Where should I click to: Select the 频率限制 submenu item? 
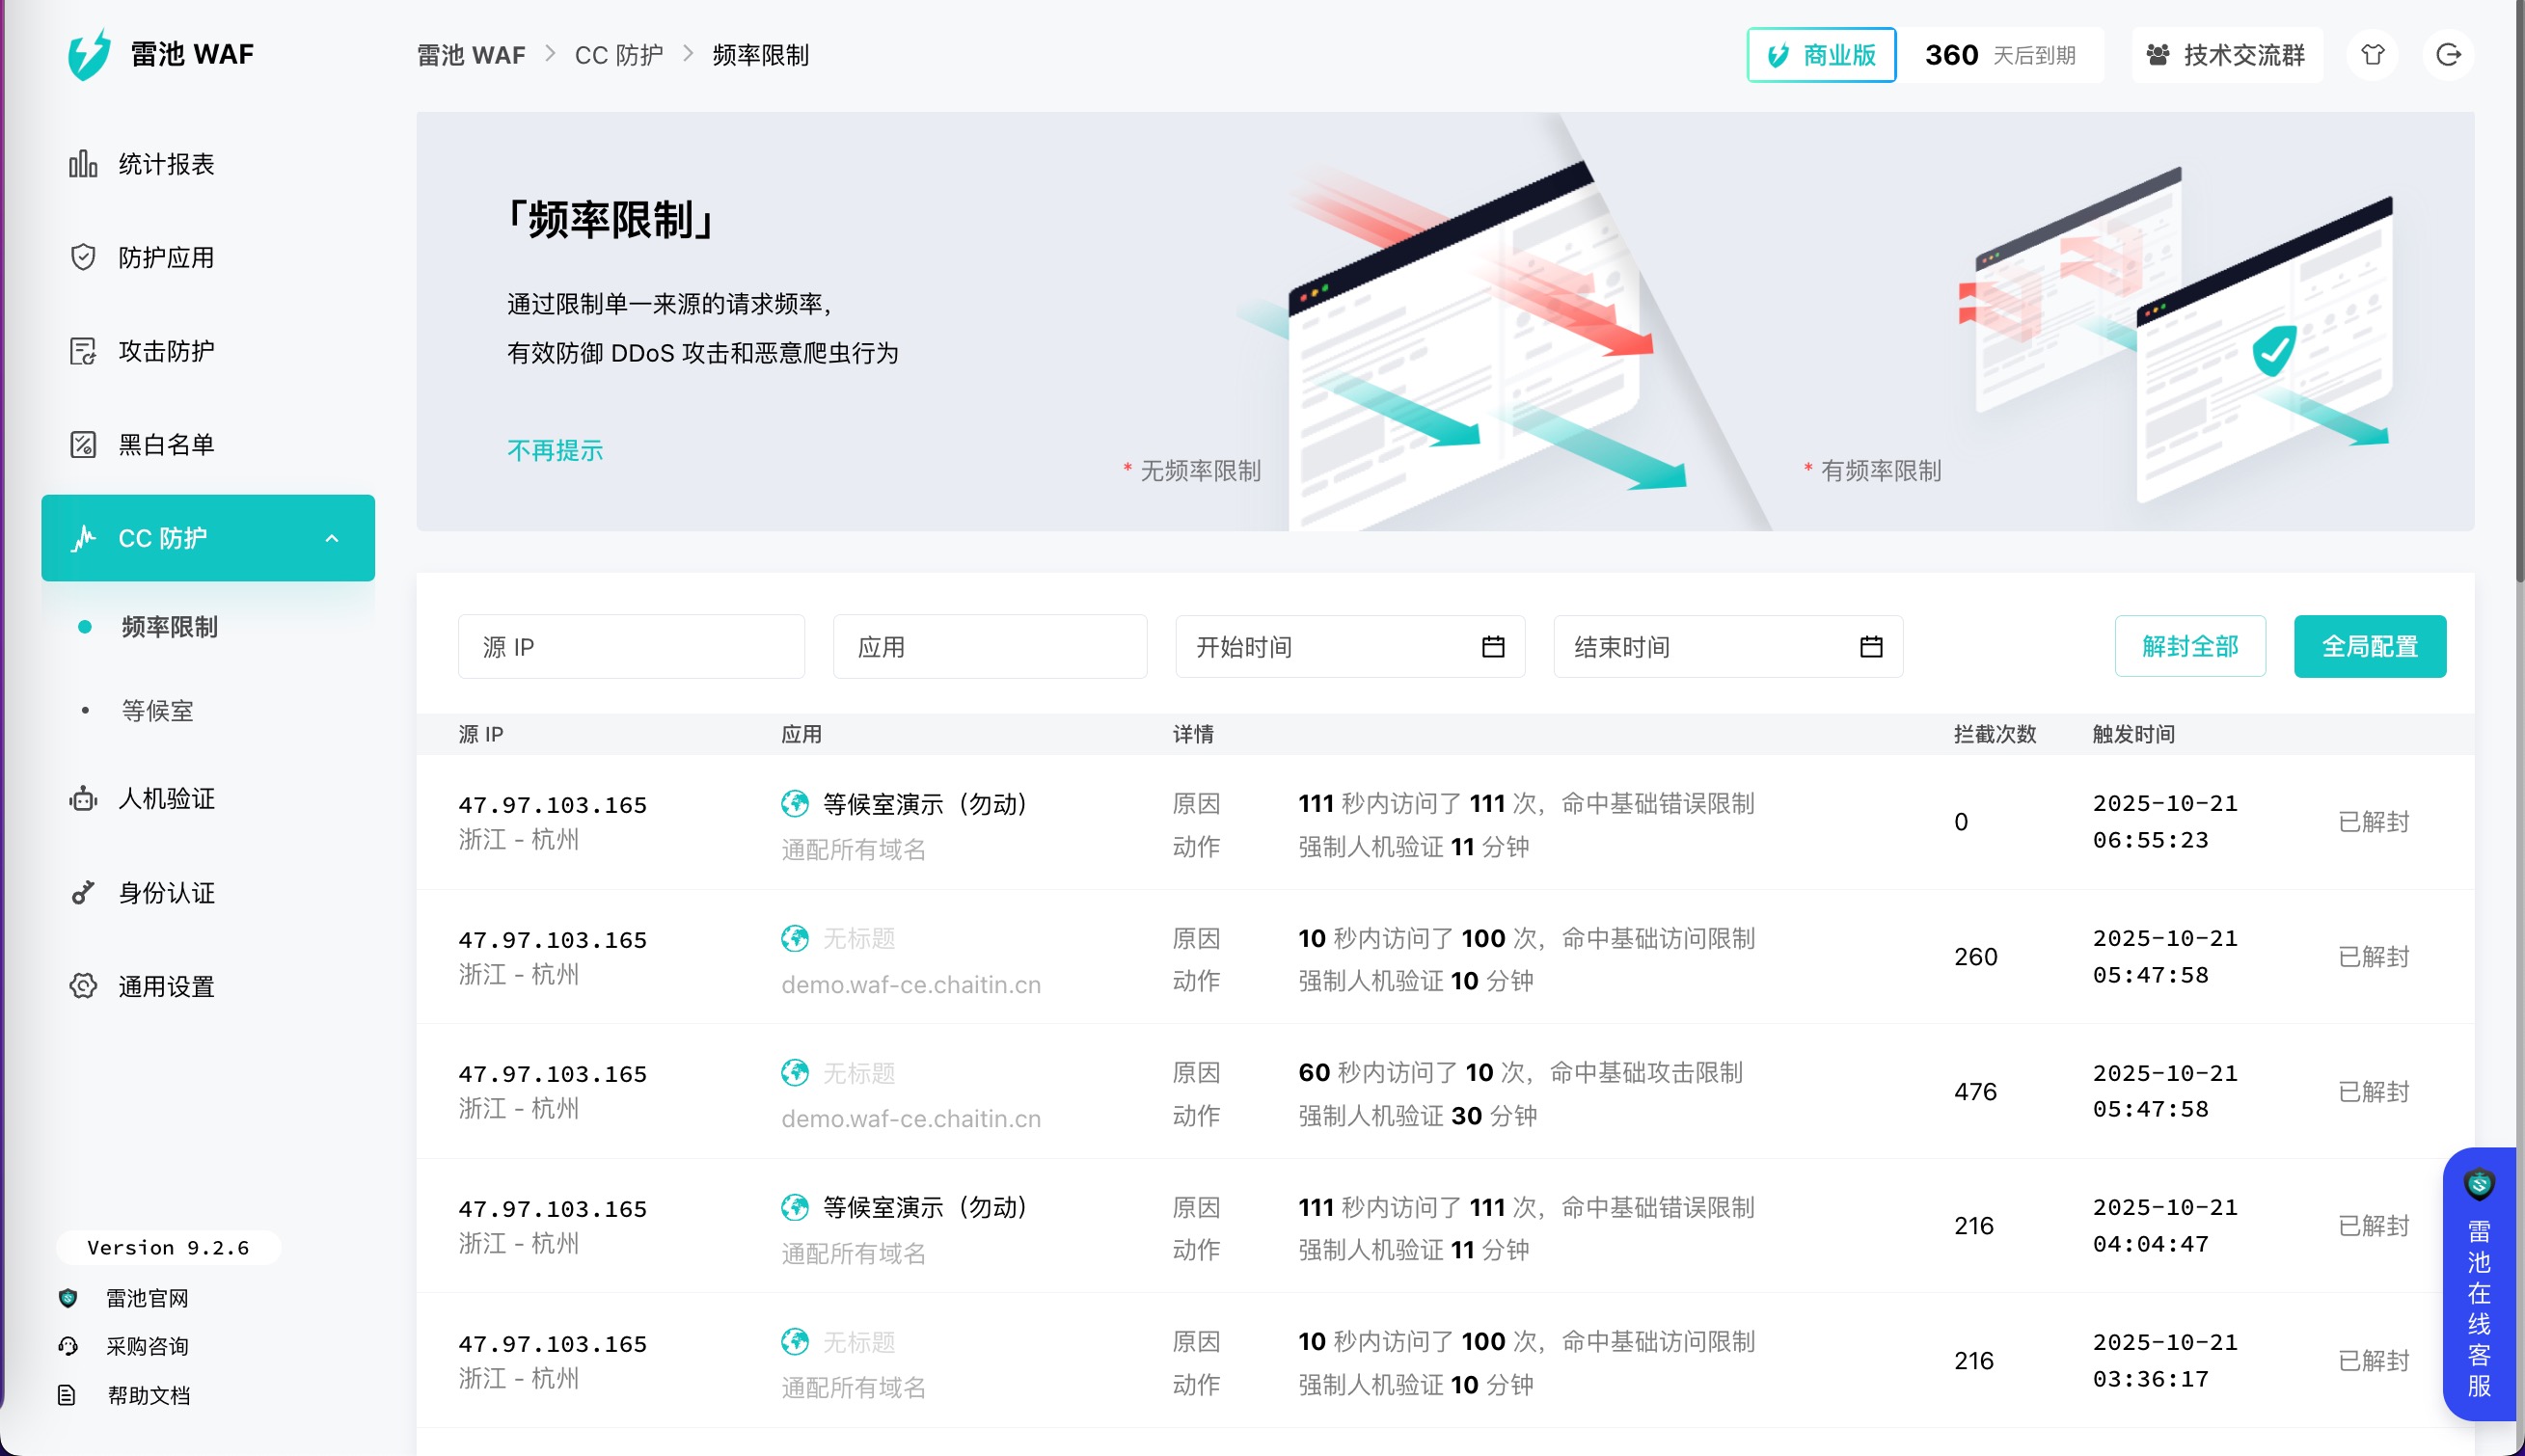tap(169, 627)
